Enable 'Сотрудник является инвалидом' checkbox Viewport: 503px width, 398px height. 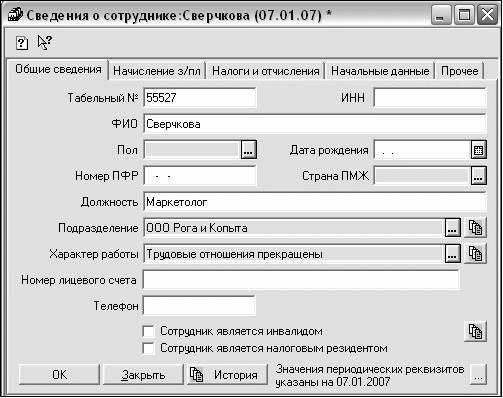(148, 331)
